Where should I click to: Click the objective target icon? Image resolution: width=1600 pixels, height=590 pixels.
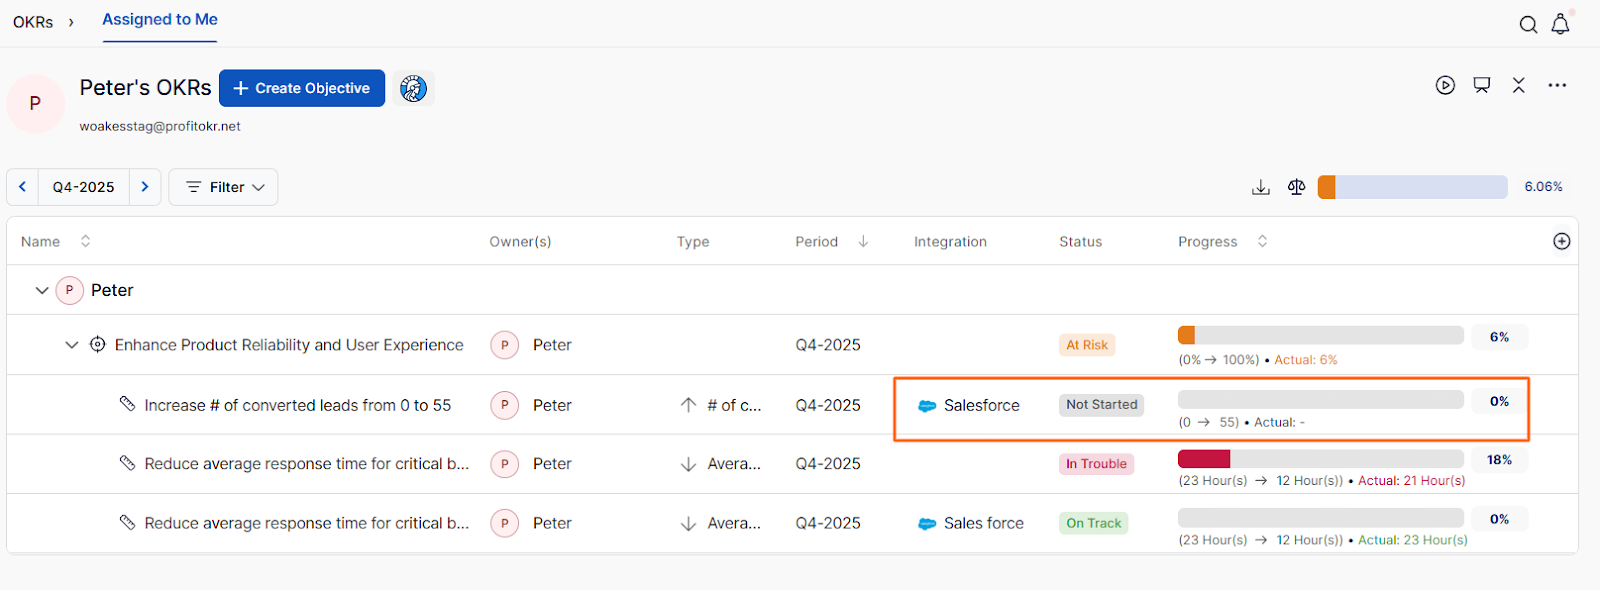(98, 344)
